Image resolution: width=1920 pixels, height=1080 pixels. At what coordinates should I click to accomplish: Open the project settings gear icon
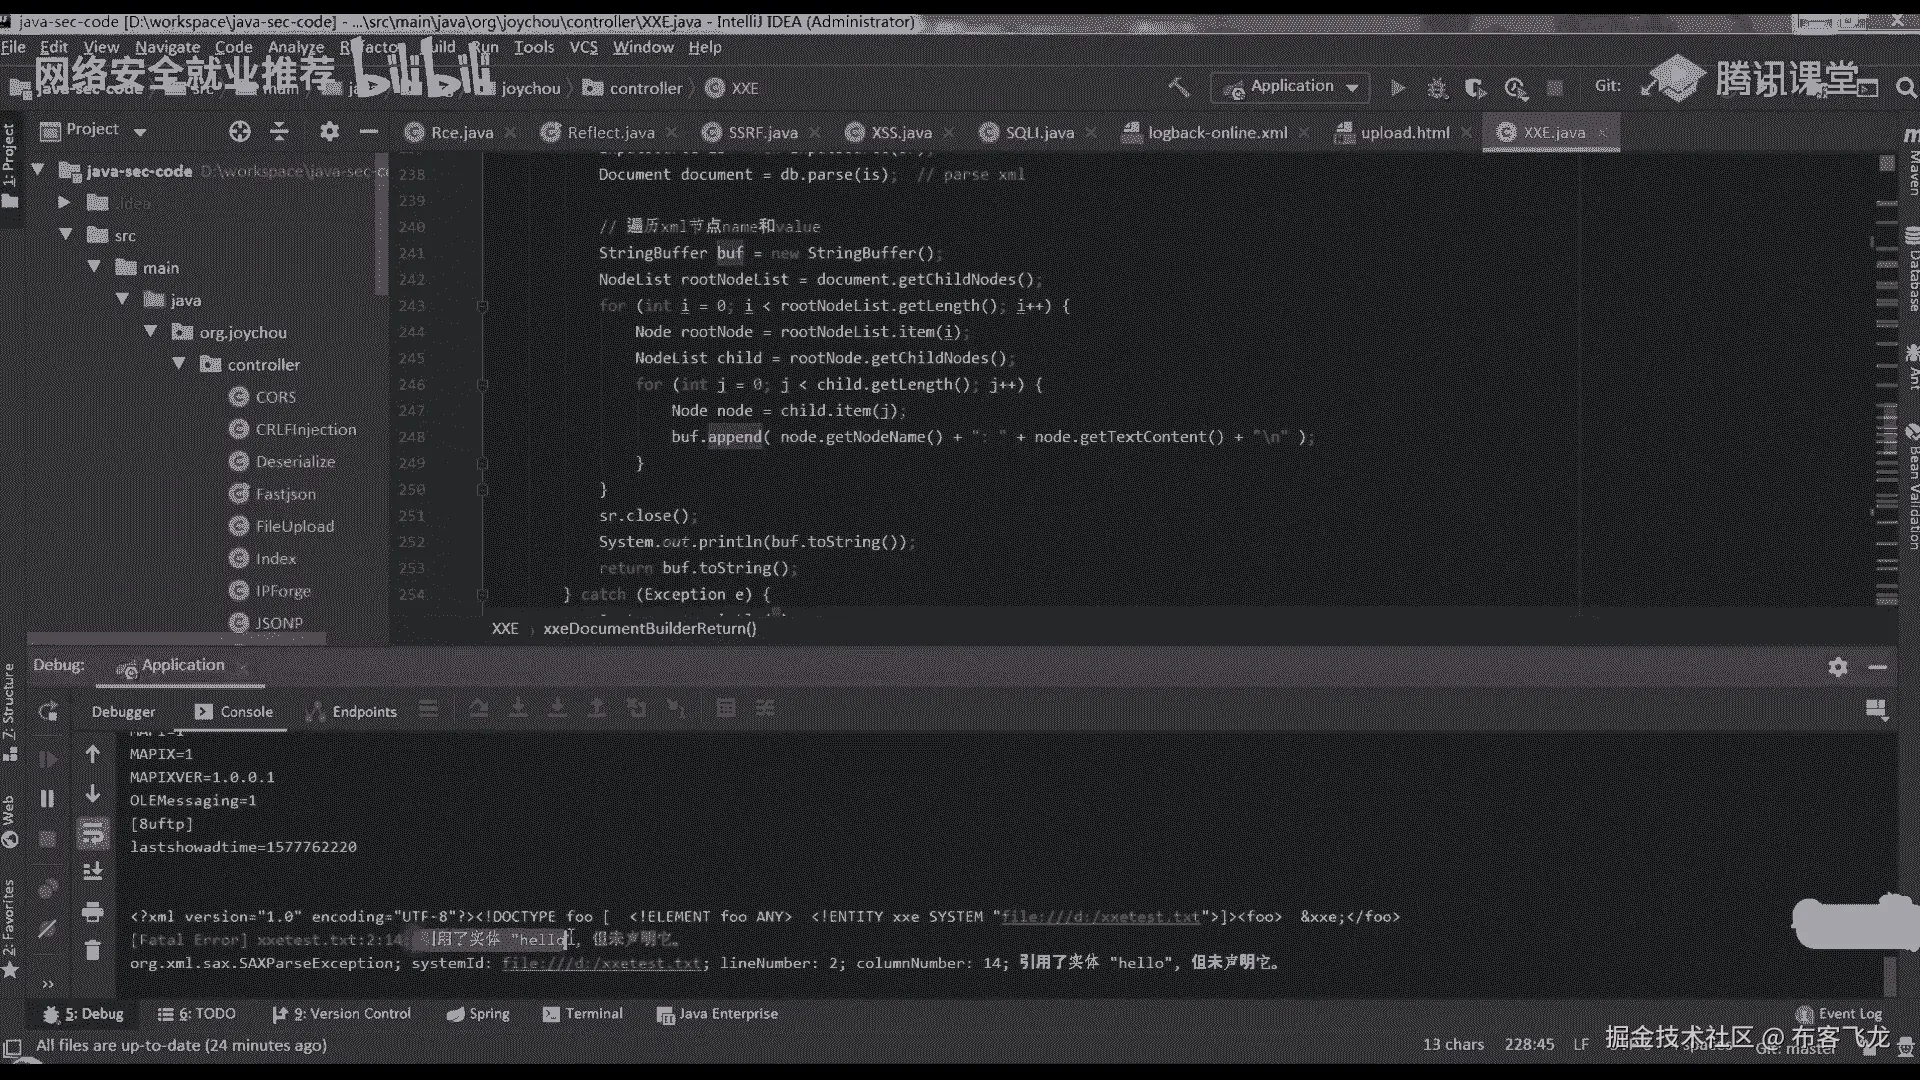coord(329,131)
